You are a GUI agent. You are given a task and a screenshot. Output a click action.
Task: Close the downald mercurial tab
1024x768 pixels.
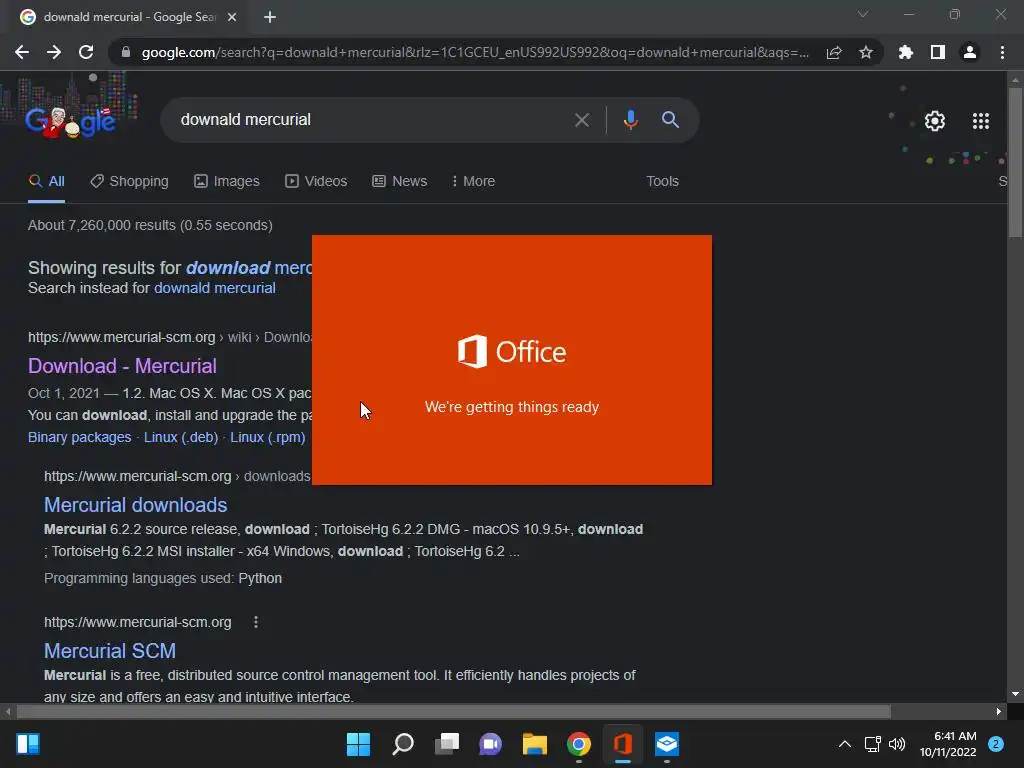click(232, 17)
